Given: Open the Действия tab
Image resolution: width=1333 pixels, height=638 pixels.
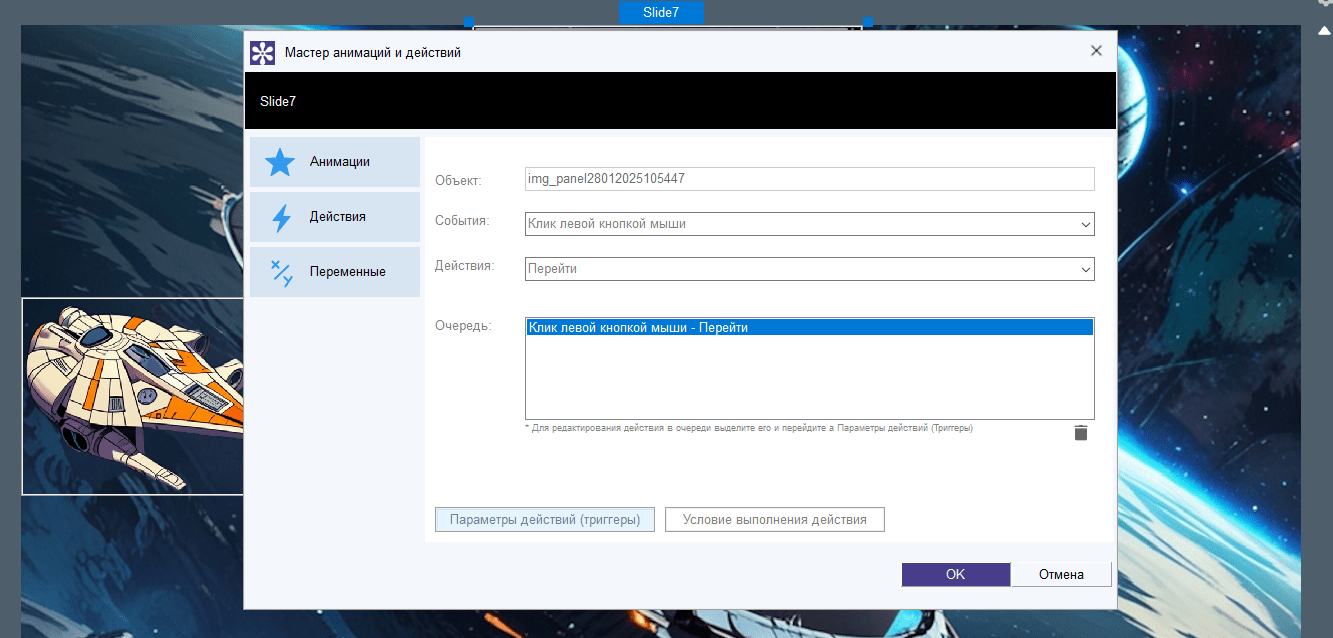Looking at the screenshot, I should (334, 217).
